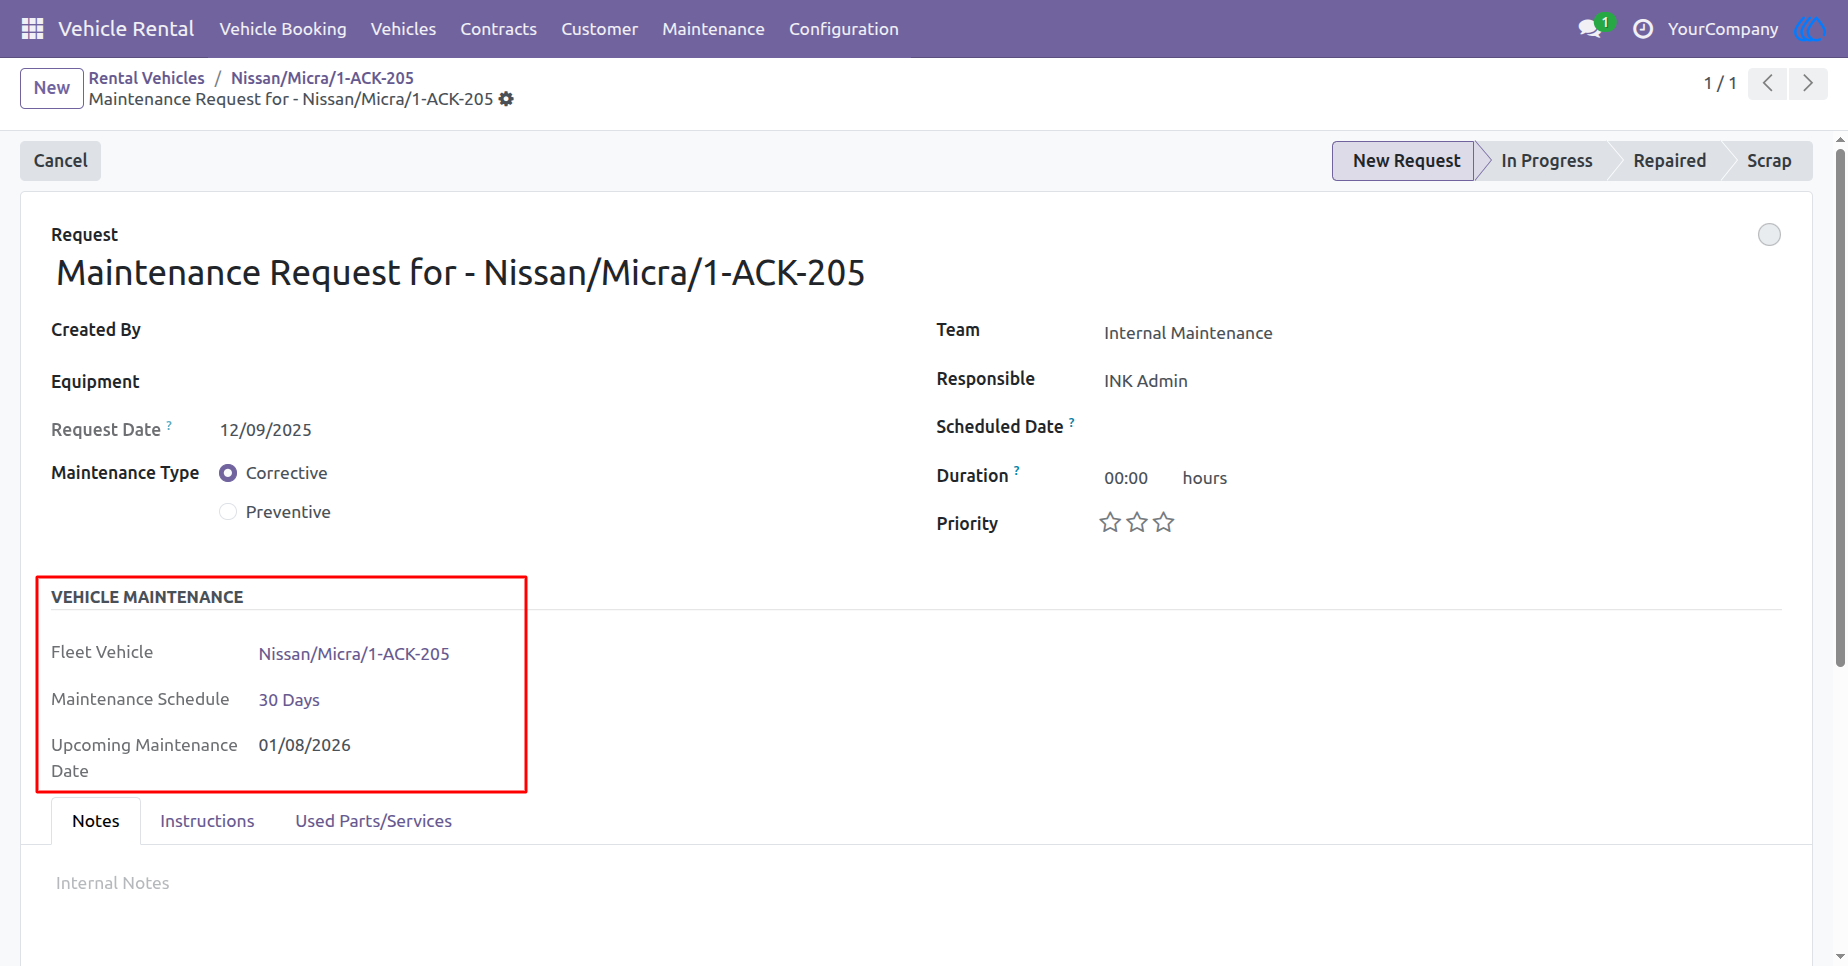1848x966 pixels.
Task: Click the Request Date field 12/09/2025
Action: pos(266,430)
